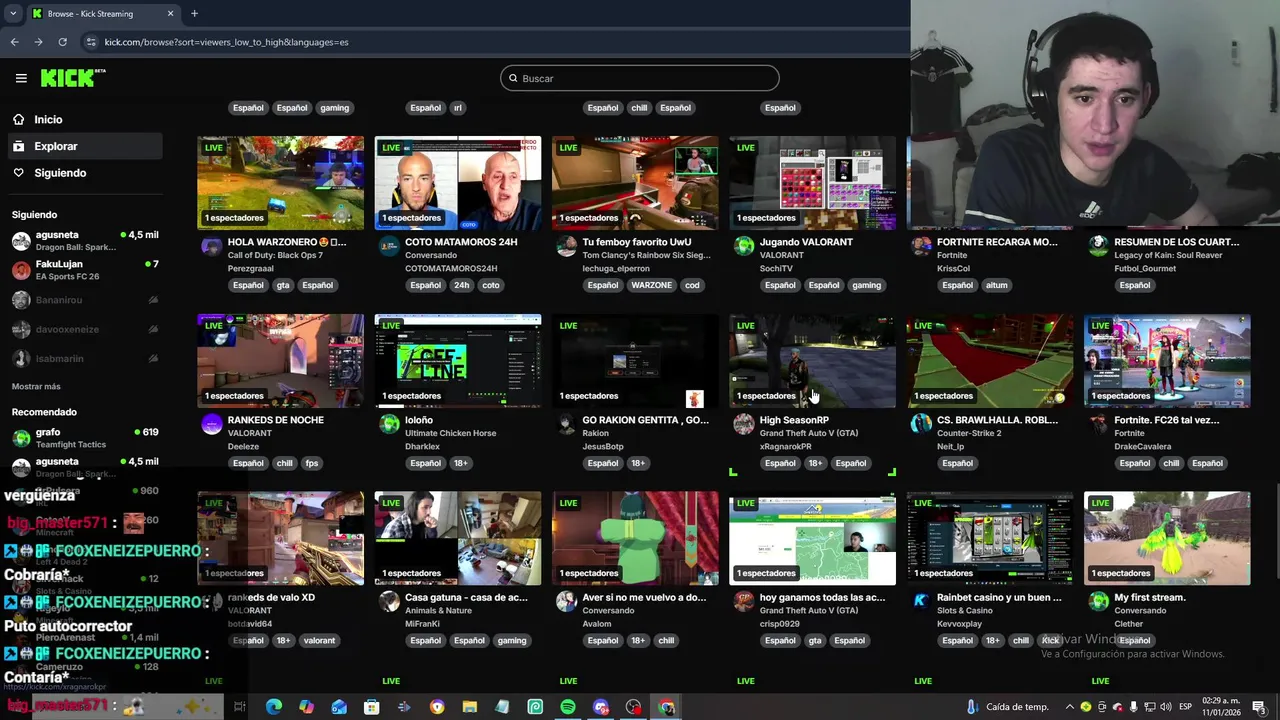Click the GO RAKION GENTITA stream title
Image resolution: width=1280 pixels, height=720 pixels.
(x=646, y=420)
